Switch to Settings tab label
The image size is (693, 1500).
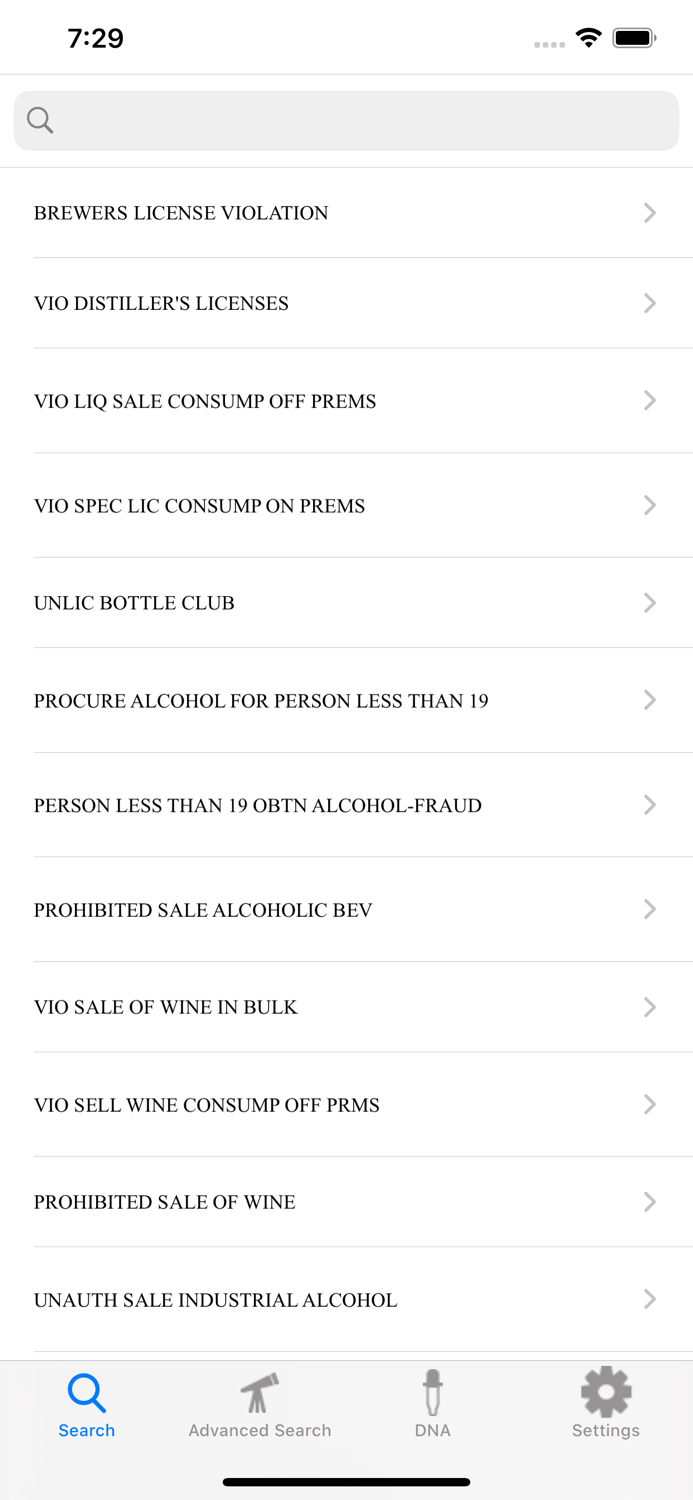tap(606, 1431)
